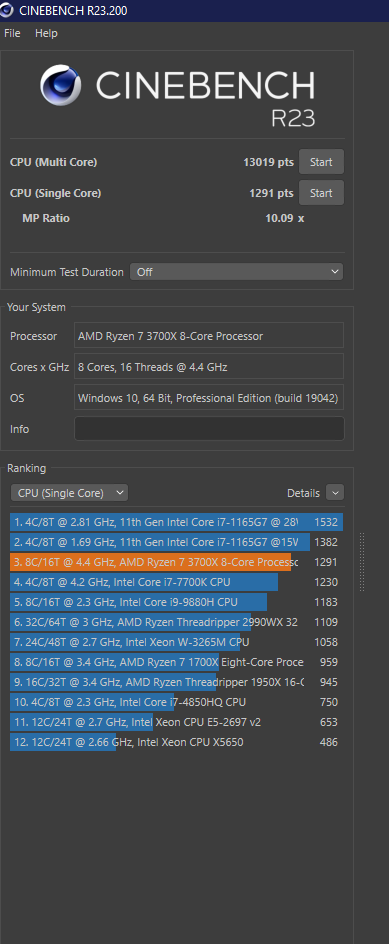This screenshot has width=389, height=944.
Task: Select the Core i7-1165G7 @ 28W ranking row
Action: [176, 521]
